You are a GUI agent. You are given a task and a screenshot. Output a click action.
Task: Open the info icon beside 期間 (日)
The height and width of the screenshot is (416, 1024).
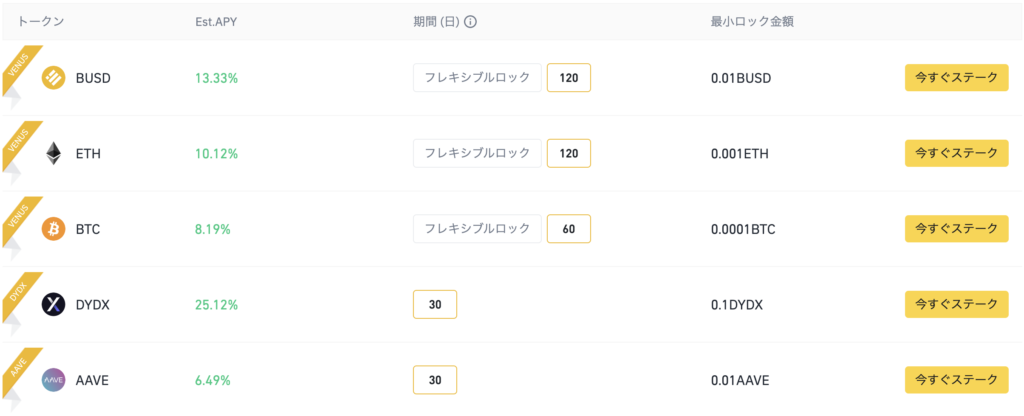point(470,22)
